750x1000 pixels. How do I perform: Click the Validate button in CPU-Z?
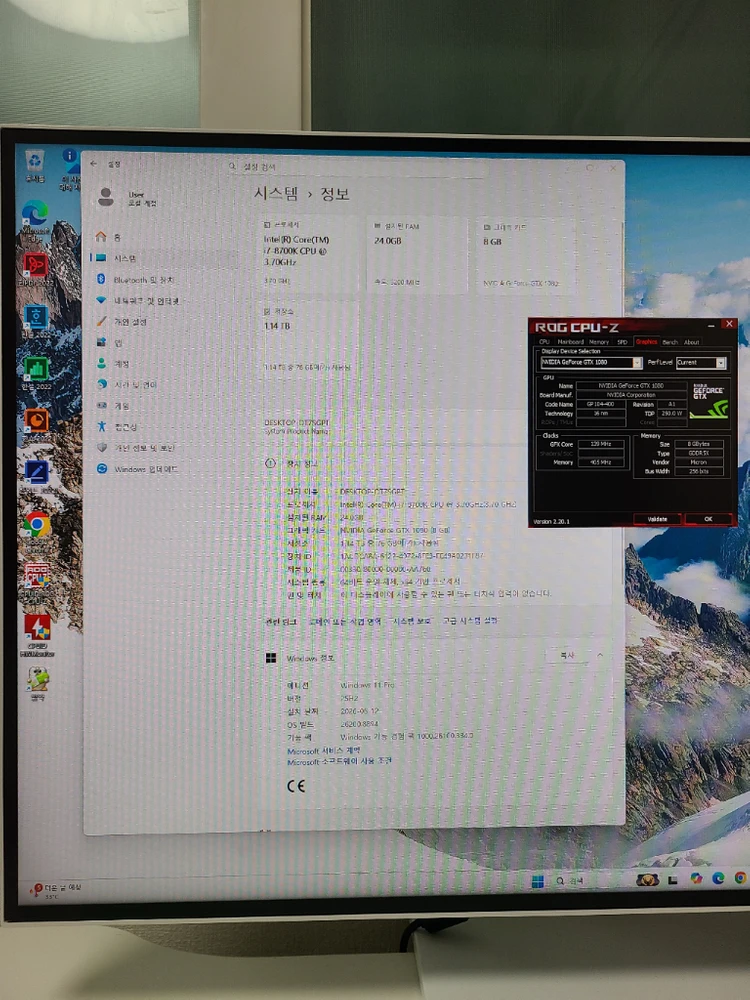tap(657, 518)
